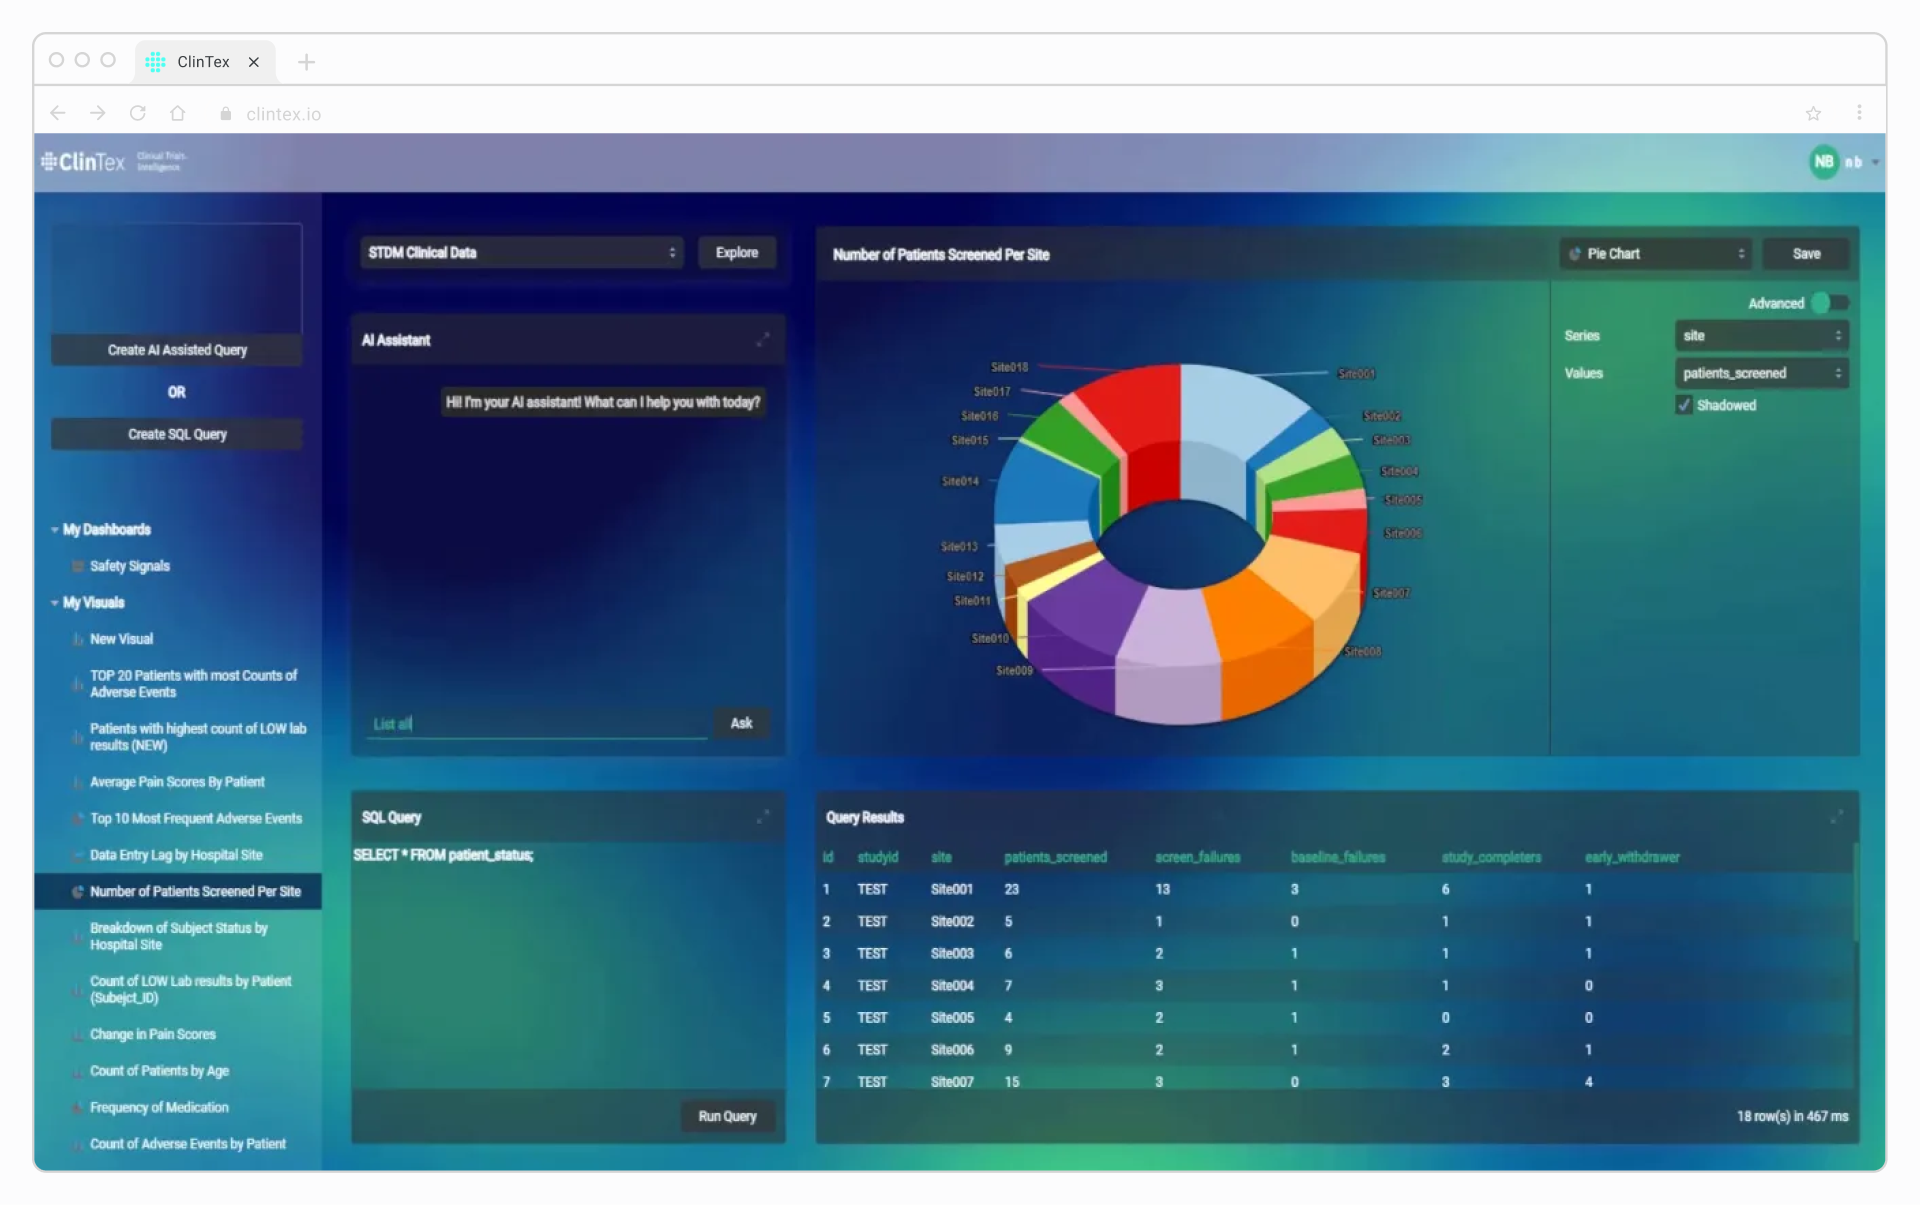Open browser three-dot menu
Image resolution: width=1920 pixels, height=1205 pixels.
click(x=1859, y=113)
